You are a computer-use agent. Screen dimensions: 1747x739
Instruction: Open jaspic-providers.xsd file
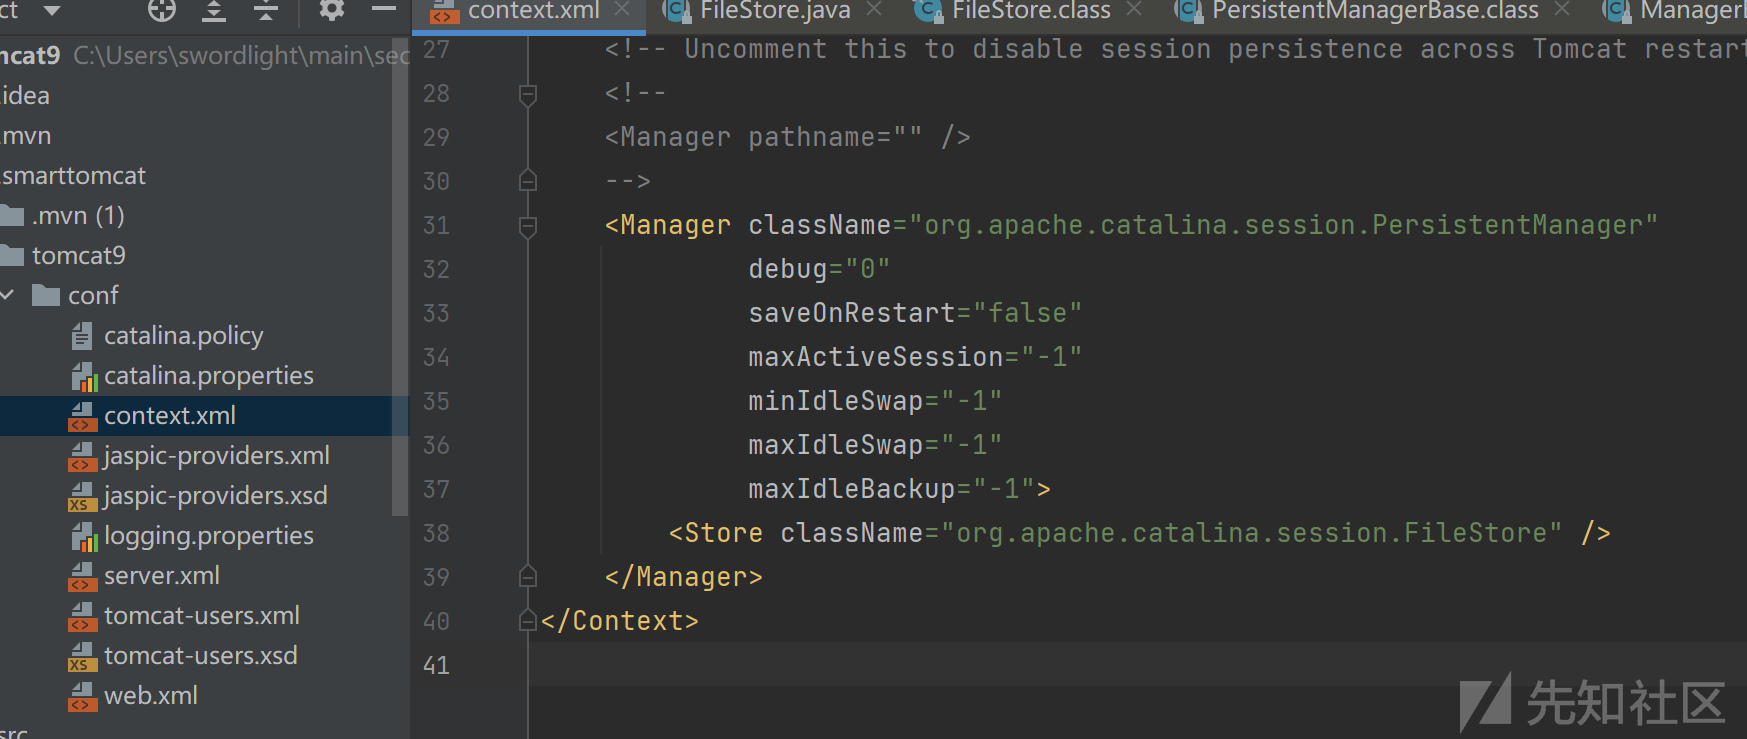(216, 495)
